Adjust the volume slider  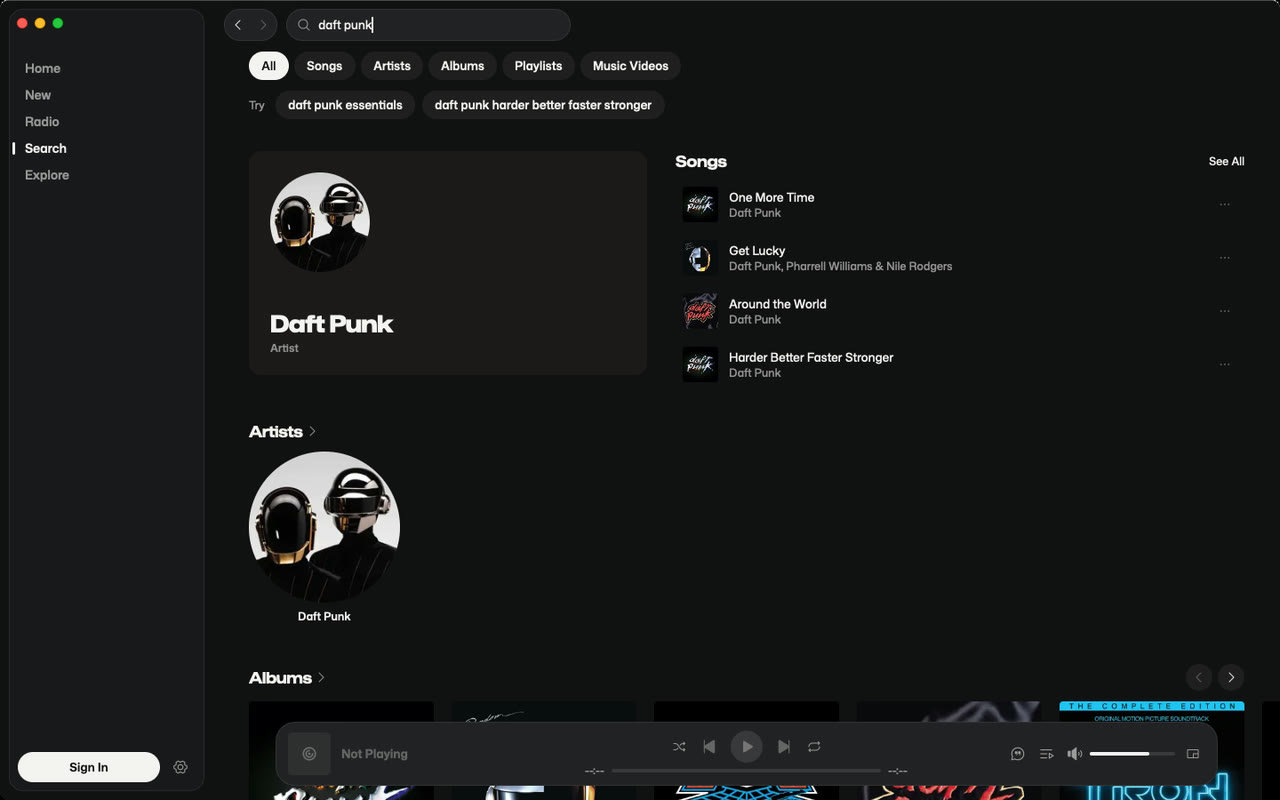tap(1132, 753)
